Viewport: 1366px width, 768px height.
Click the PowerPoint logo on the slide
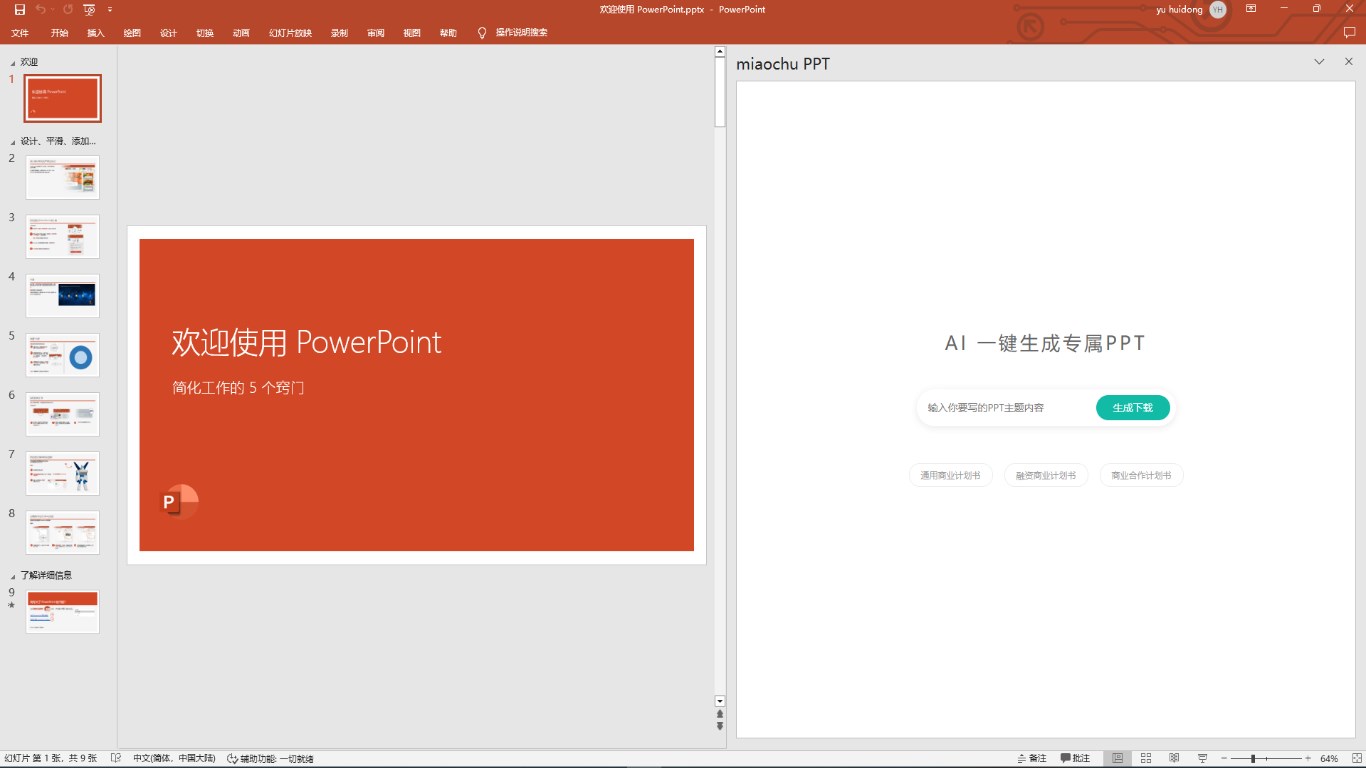pos(180,502)
